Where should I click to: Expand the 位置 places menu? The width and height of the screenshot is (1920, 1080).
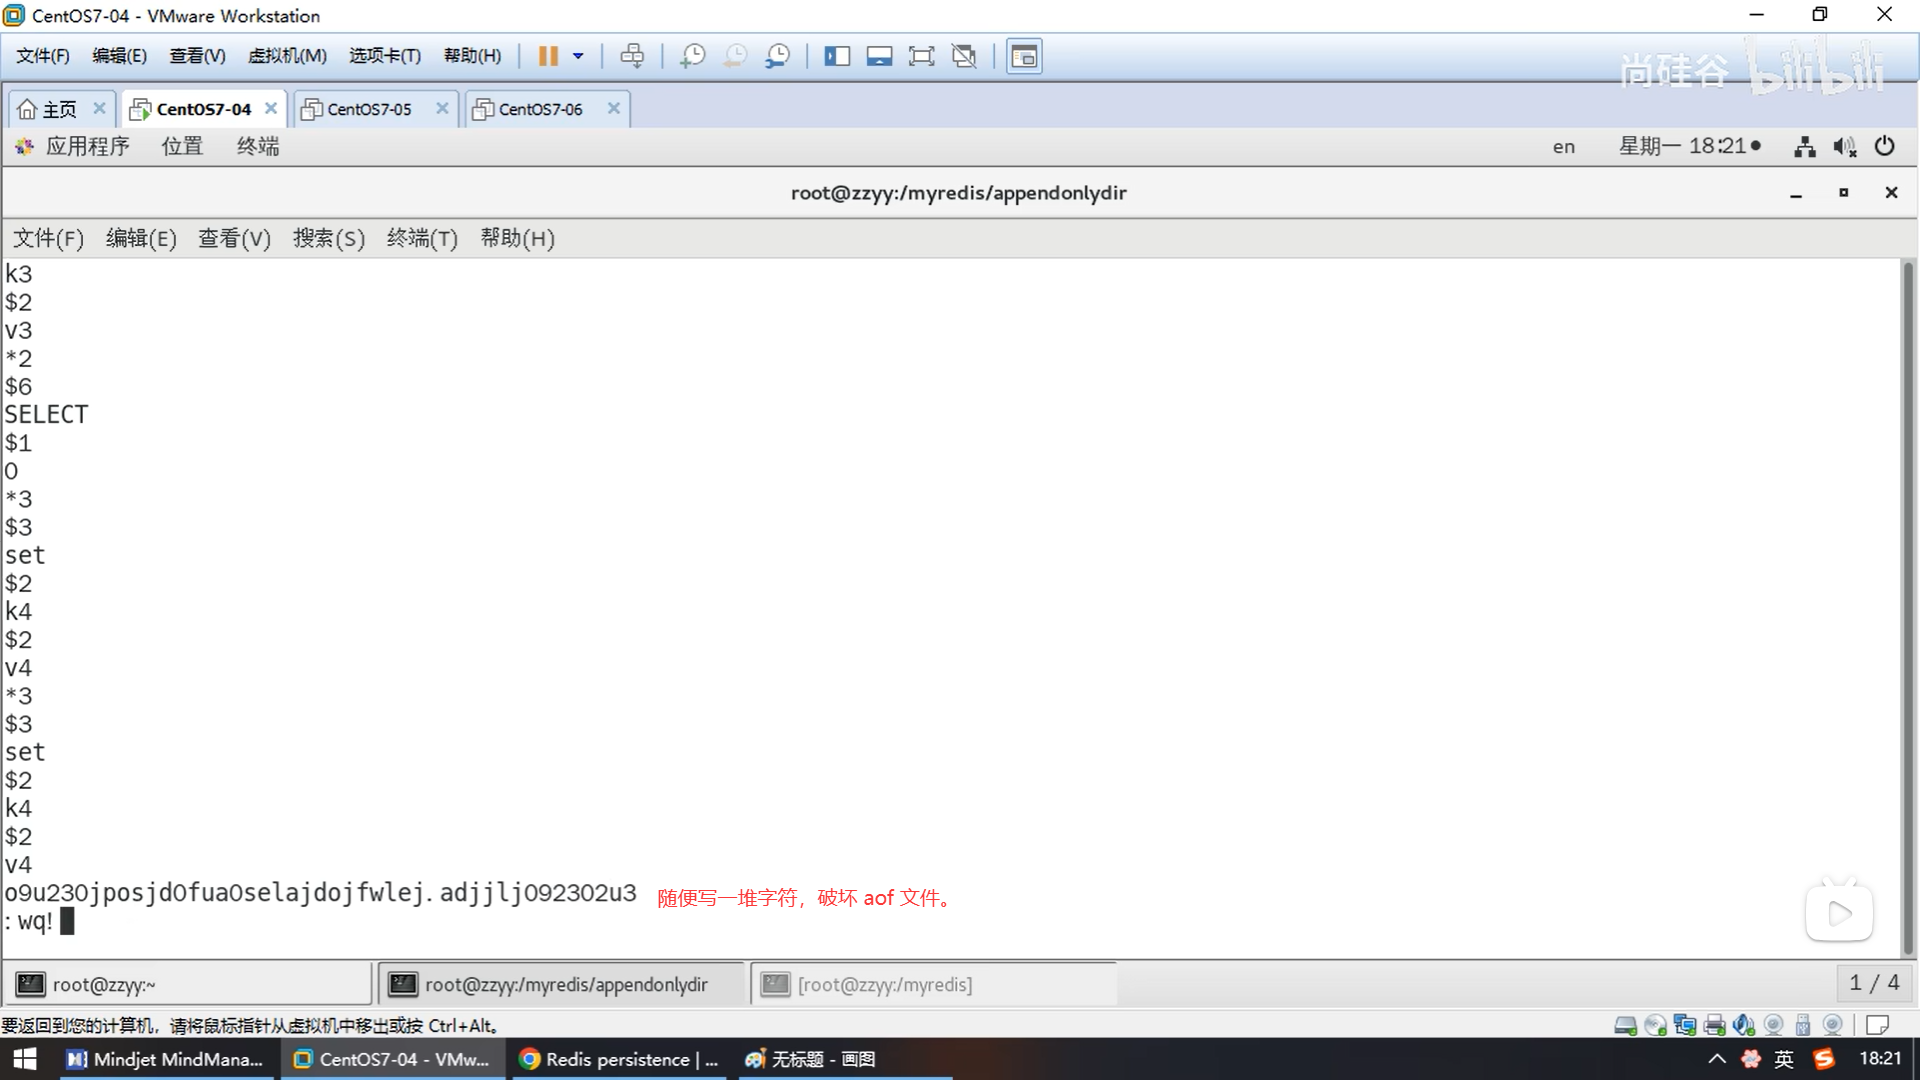pyautogui.click(x=182, y=146)
